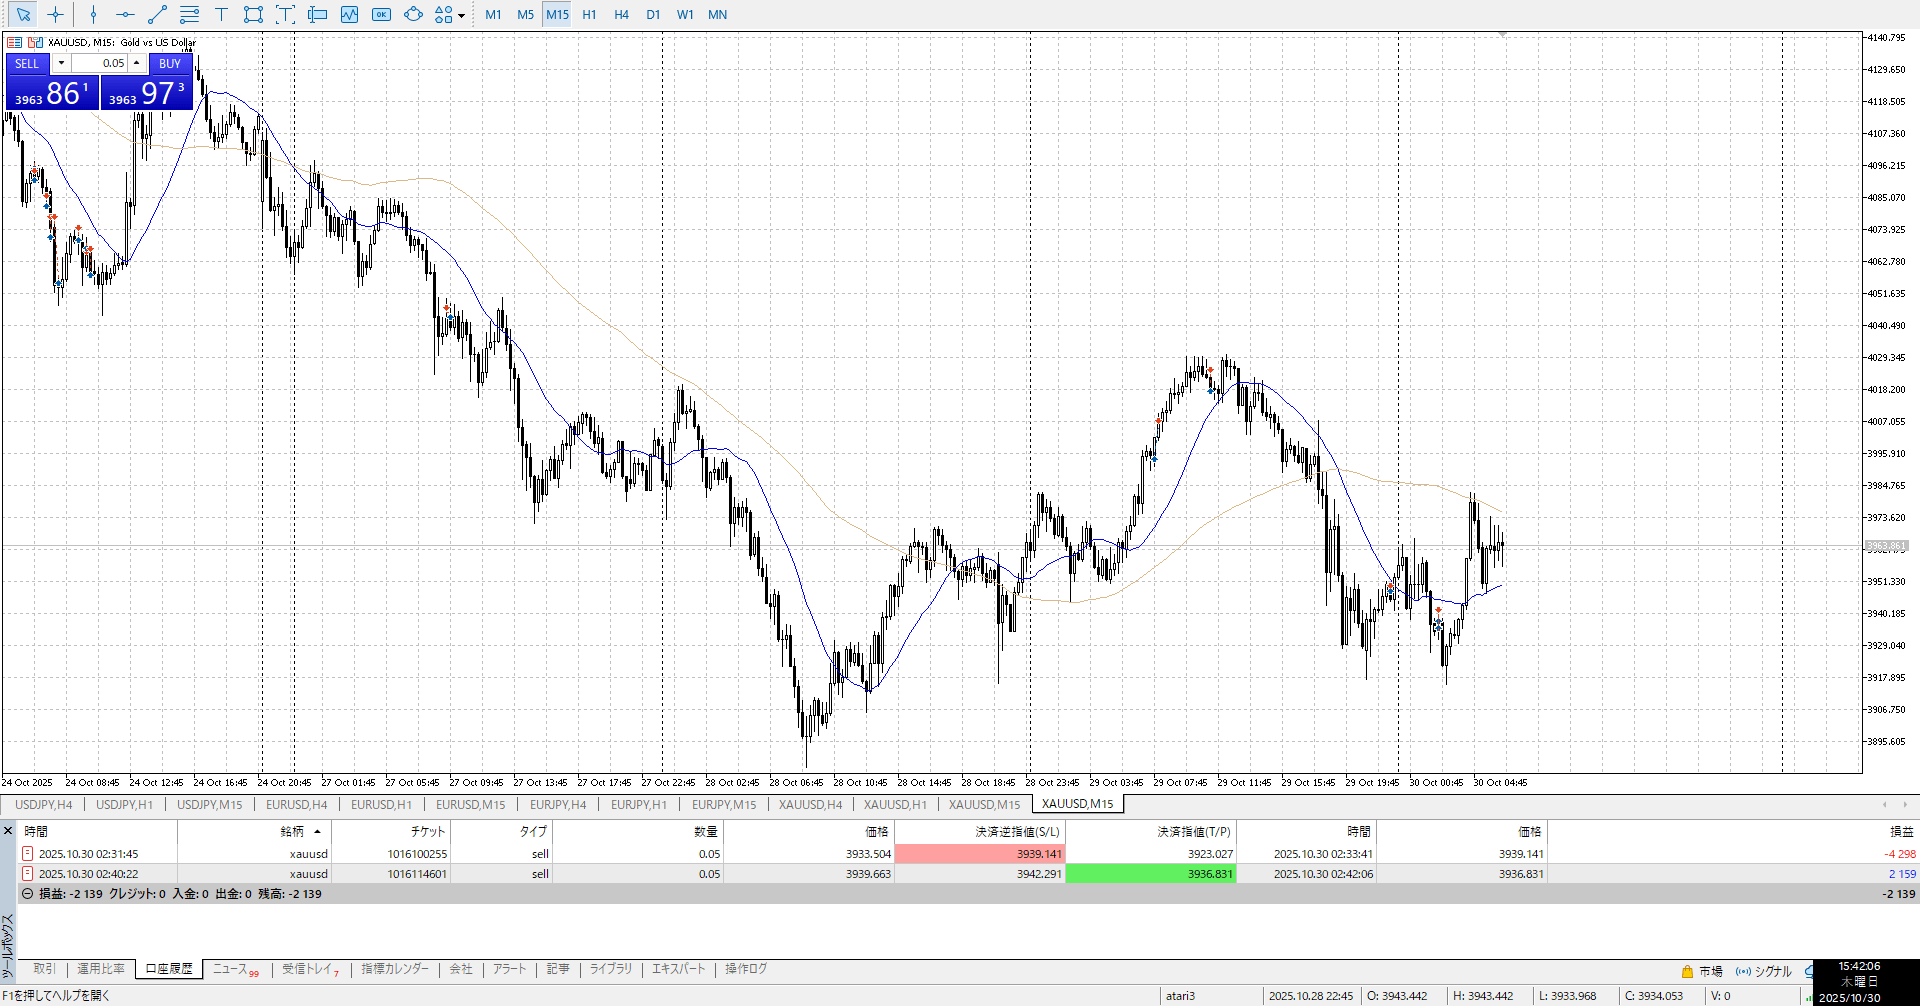The height and width of the screenshot is (1006, 1920).
Task: Select the trendline drawing tool
Action: coord(157,15)
